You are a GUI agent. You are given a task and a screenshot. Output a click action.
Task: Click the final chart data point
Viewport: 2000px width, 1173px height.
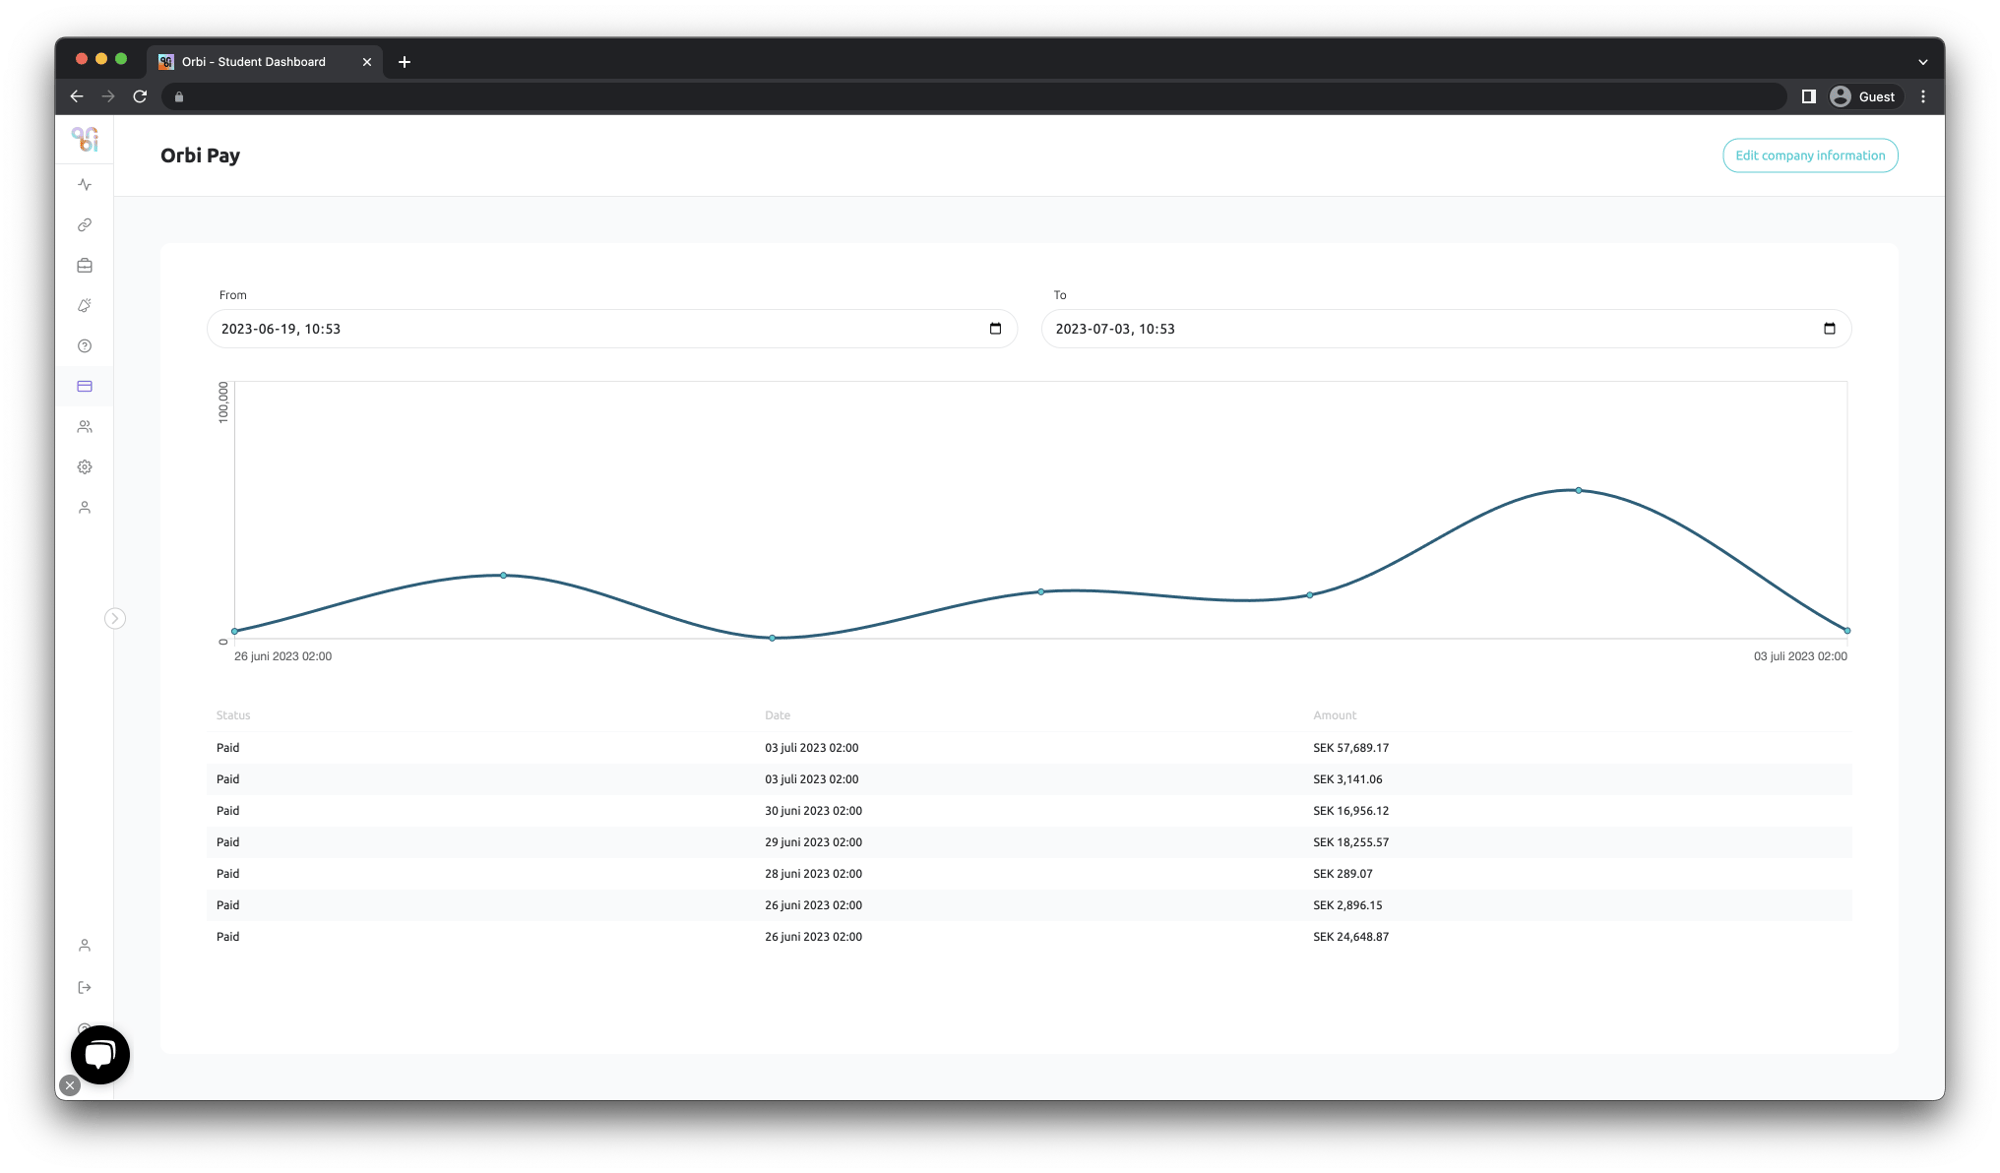coord(1847,631)
